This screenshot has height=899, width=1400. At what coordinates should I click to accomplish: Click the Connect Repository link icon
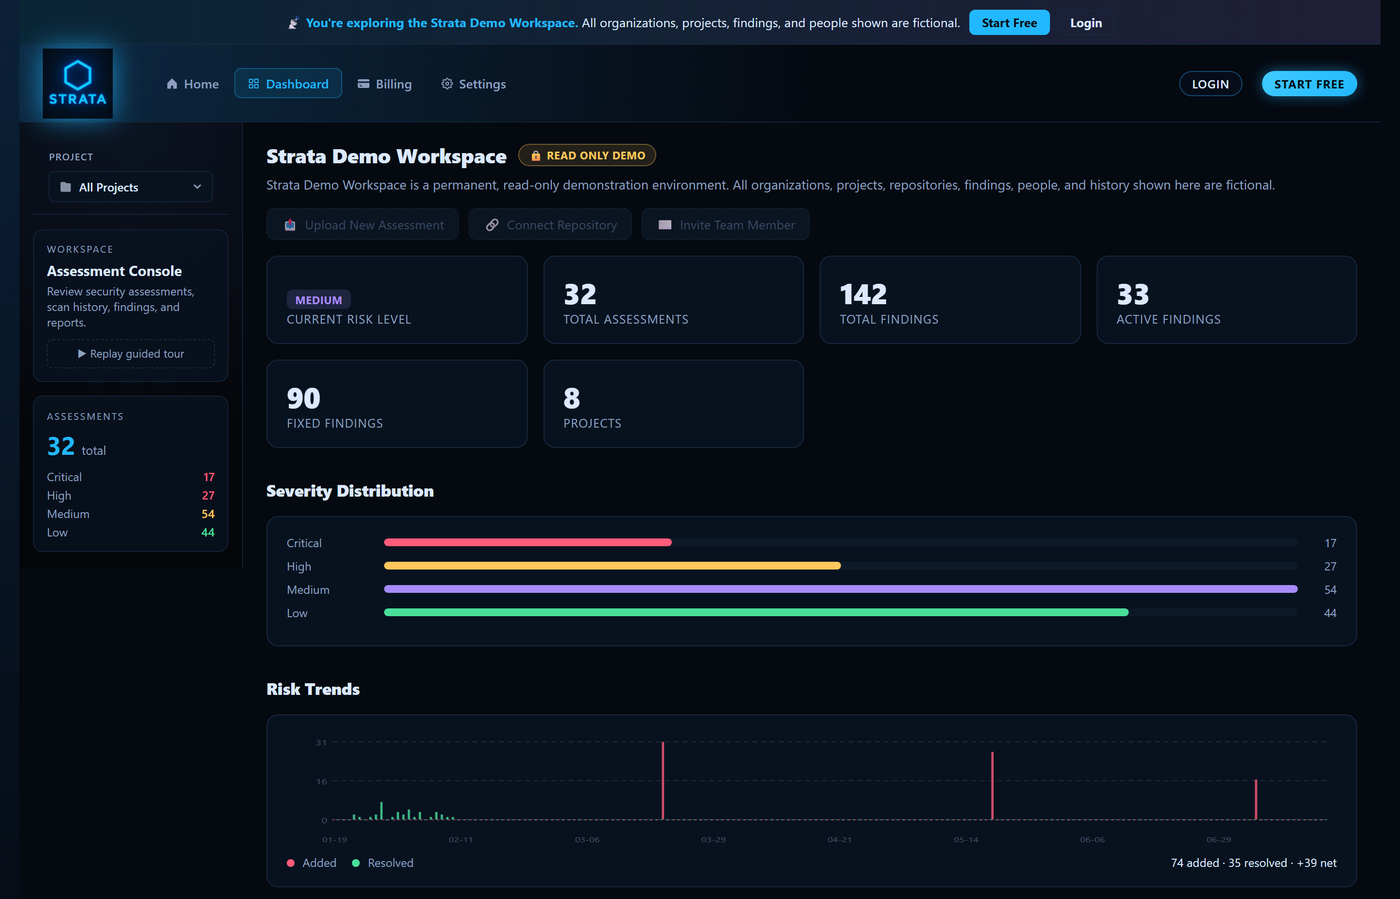coord(492,225)
